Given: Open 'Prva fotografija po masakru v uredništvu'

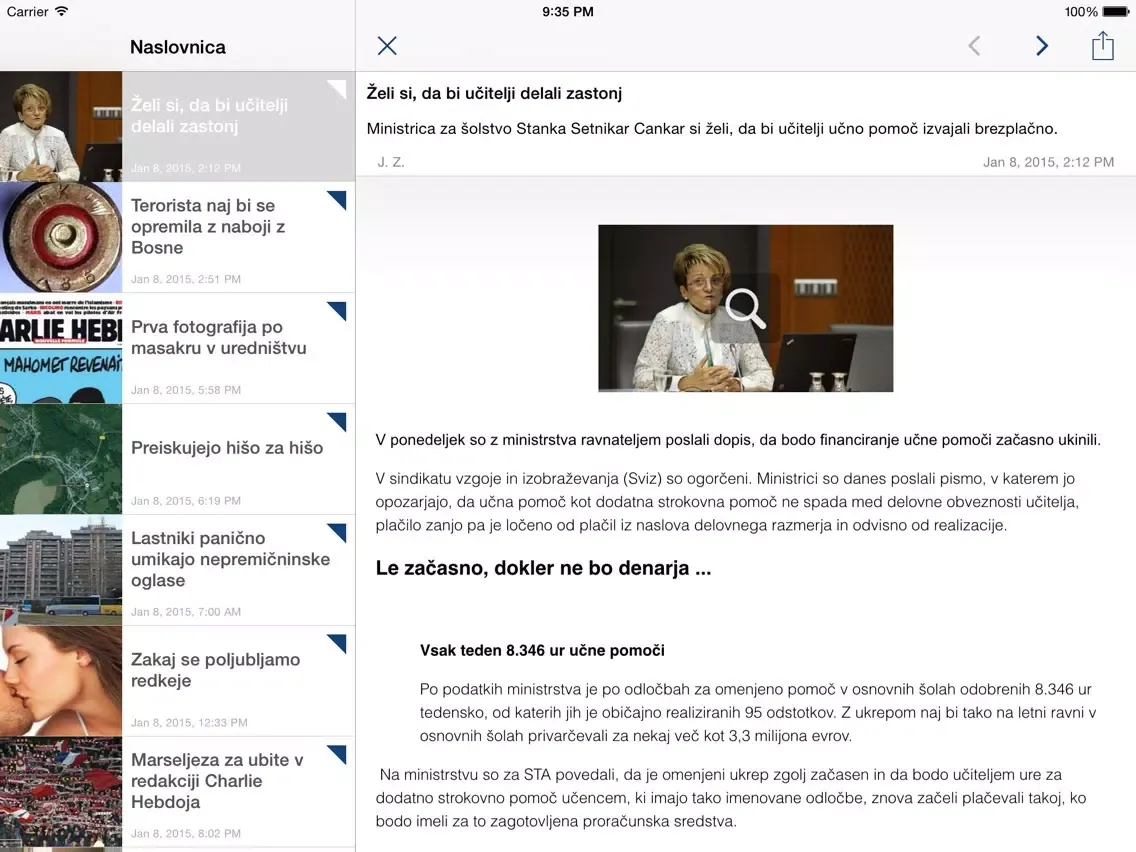Looking at the screenshot, I should click(x=219, y=337).
